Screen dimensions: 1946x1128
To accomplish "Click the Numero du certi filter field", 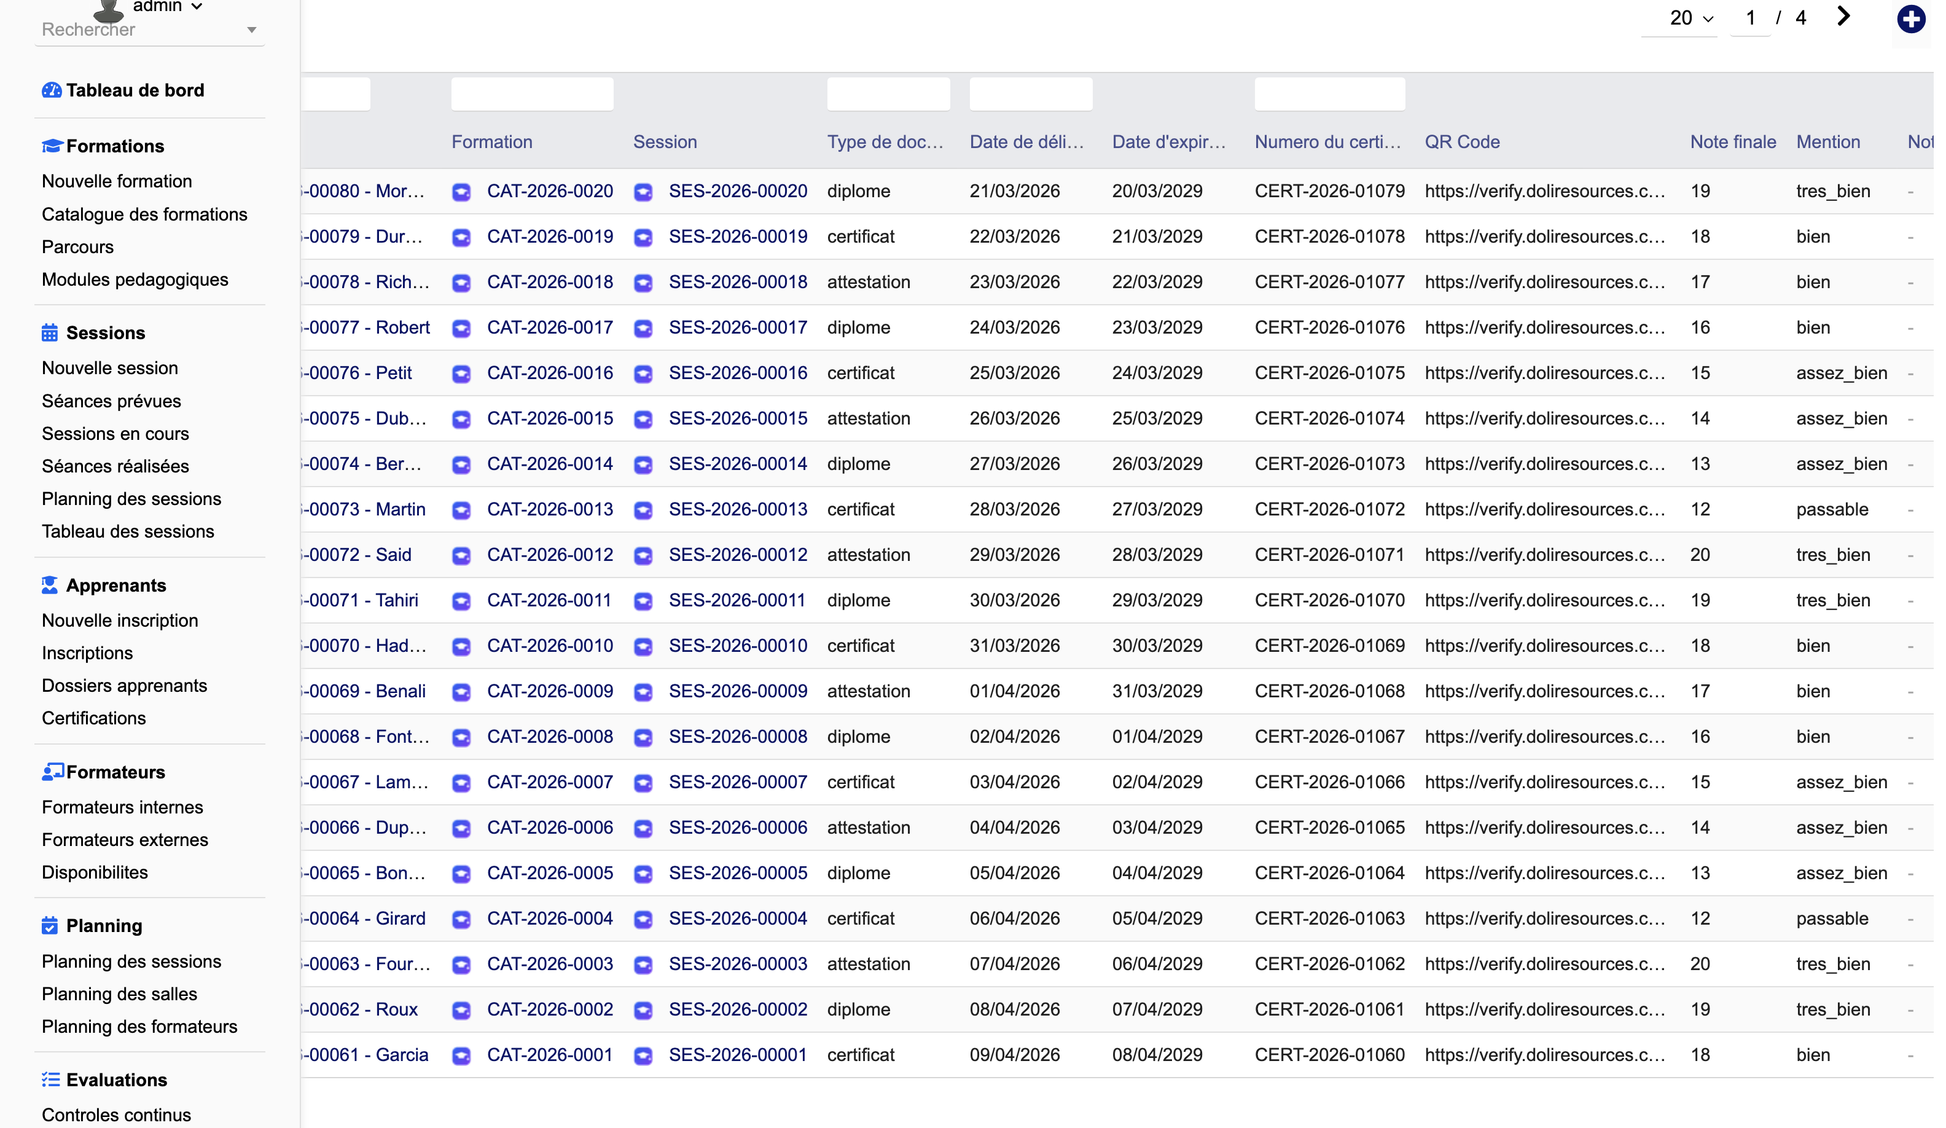I will (1329, 94).
